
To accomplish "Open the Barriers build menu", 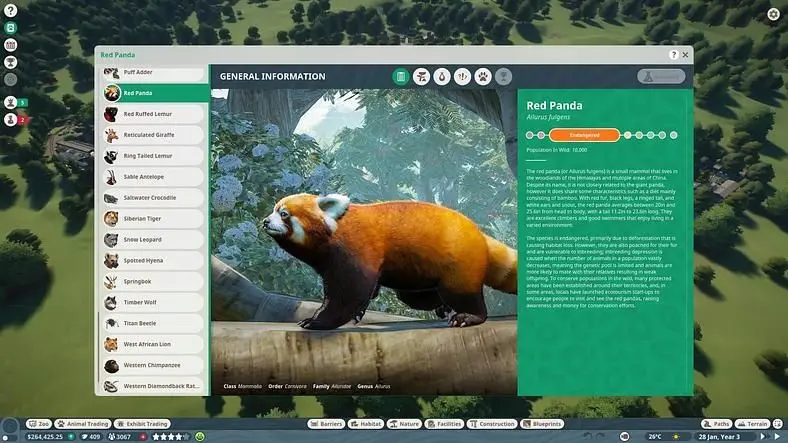I will [326, 424].
